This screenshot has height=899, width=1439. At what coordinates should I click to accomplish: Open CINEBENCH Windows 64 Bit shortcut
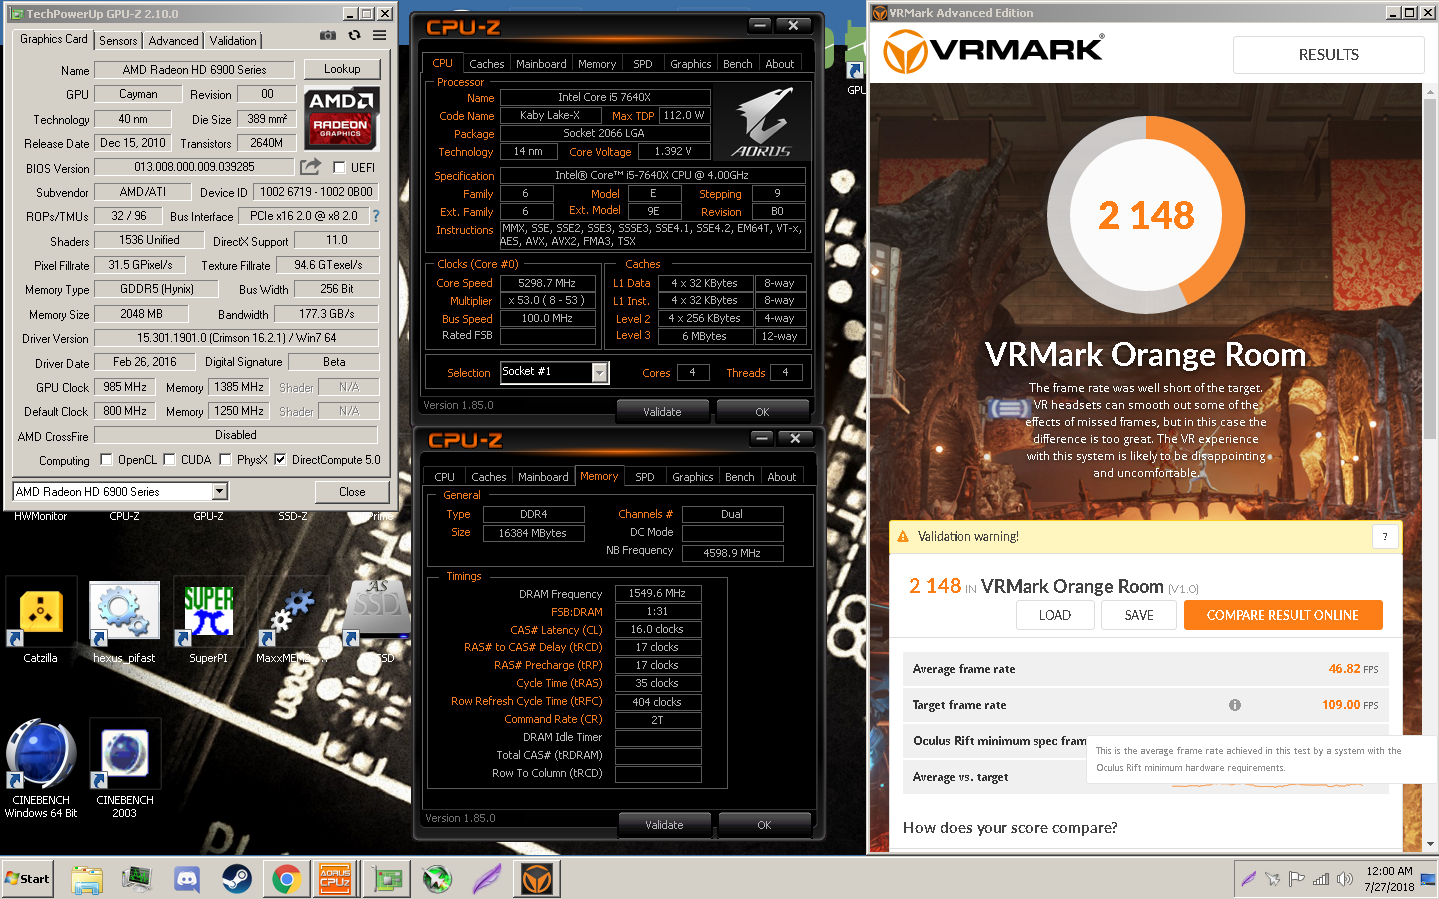pos(41,768)
